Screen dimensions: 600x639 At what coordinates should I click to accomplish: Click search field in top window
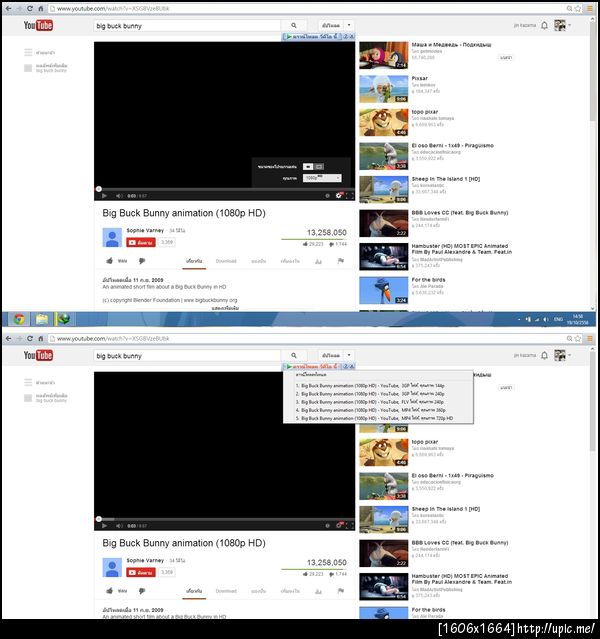[x=187, y=26]
